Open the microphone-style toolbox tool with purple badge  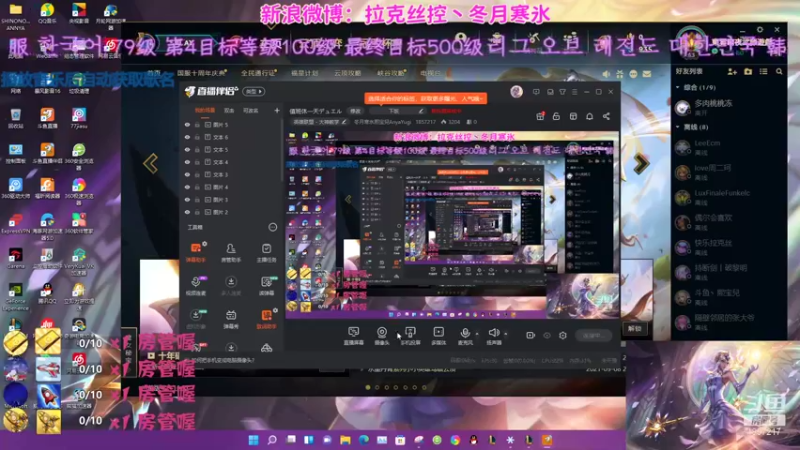pos(196,285)
